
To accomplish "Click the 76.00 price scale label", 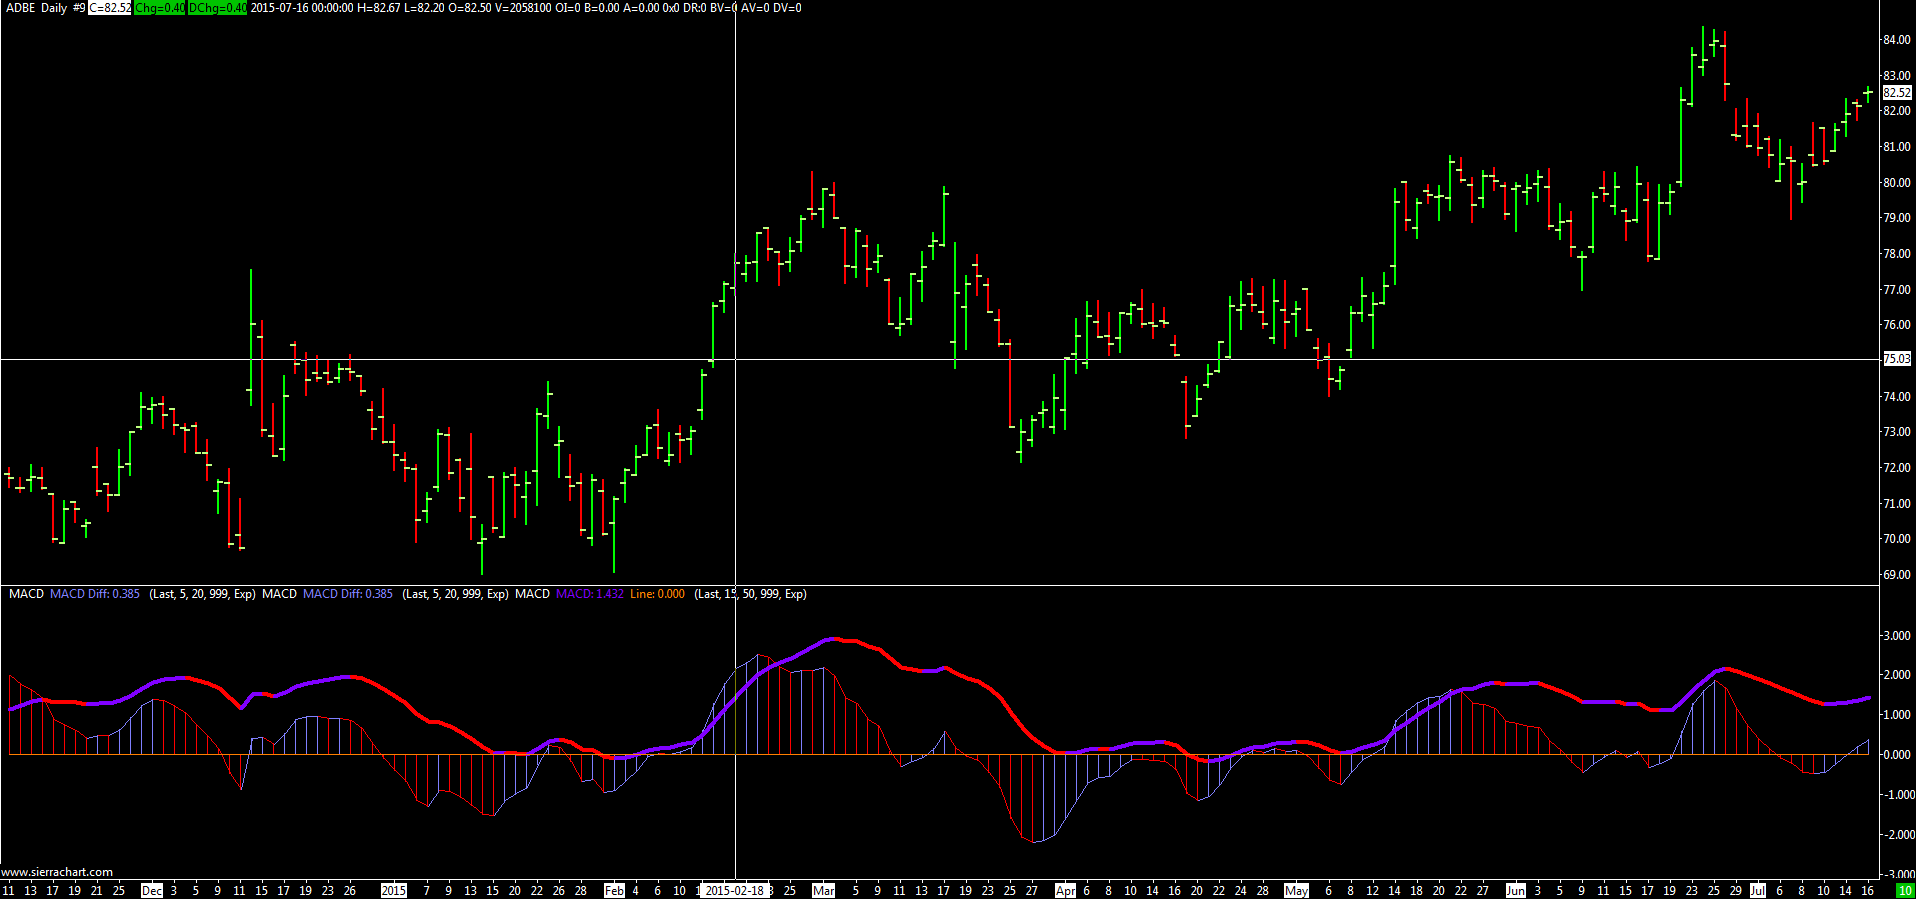I will click(1896, 325).
